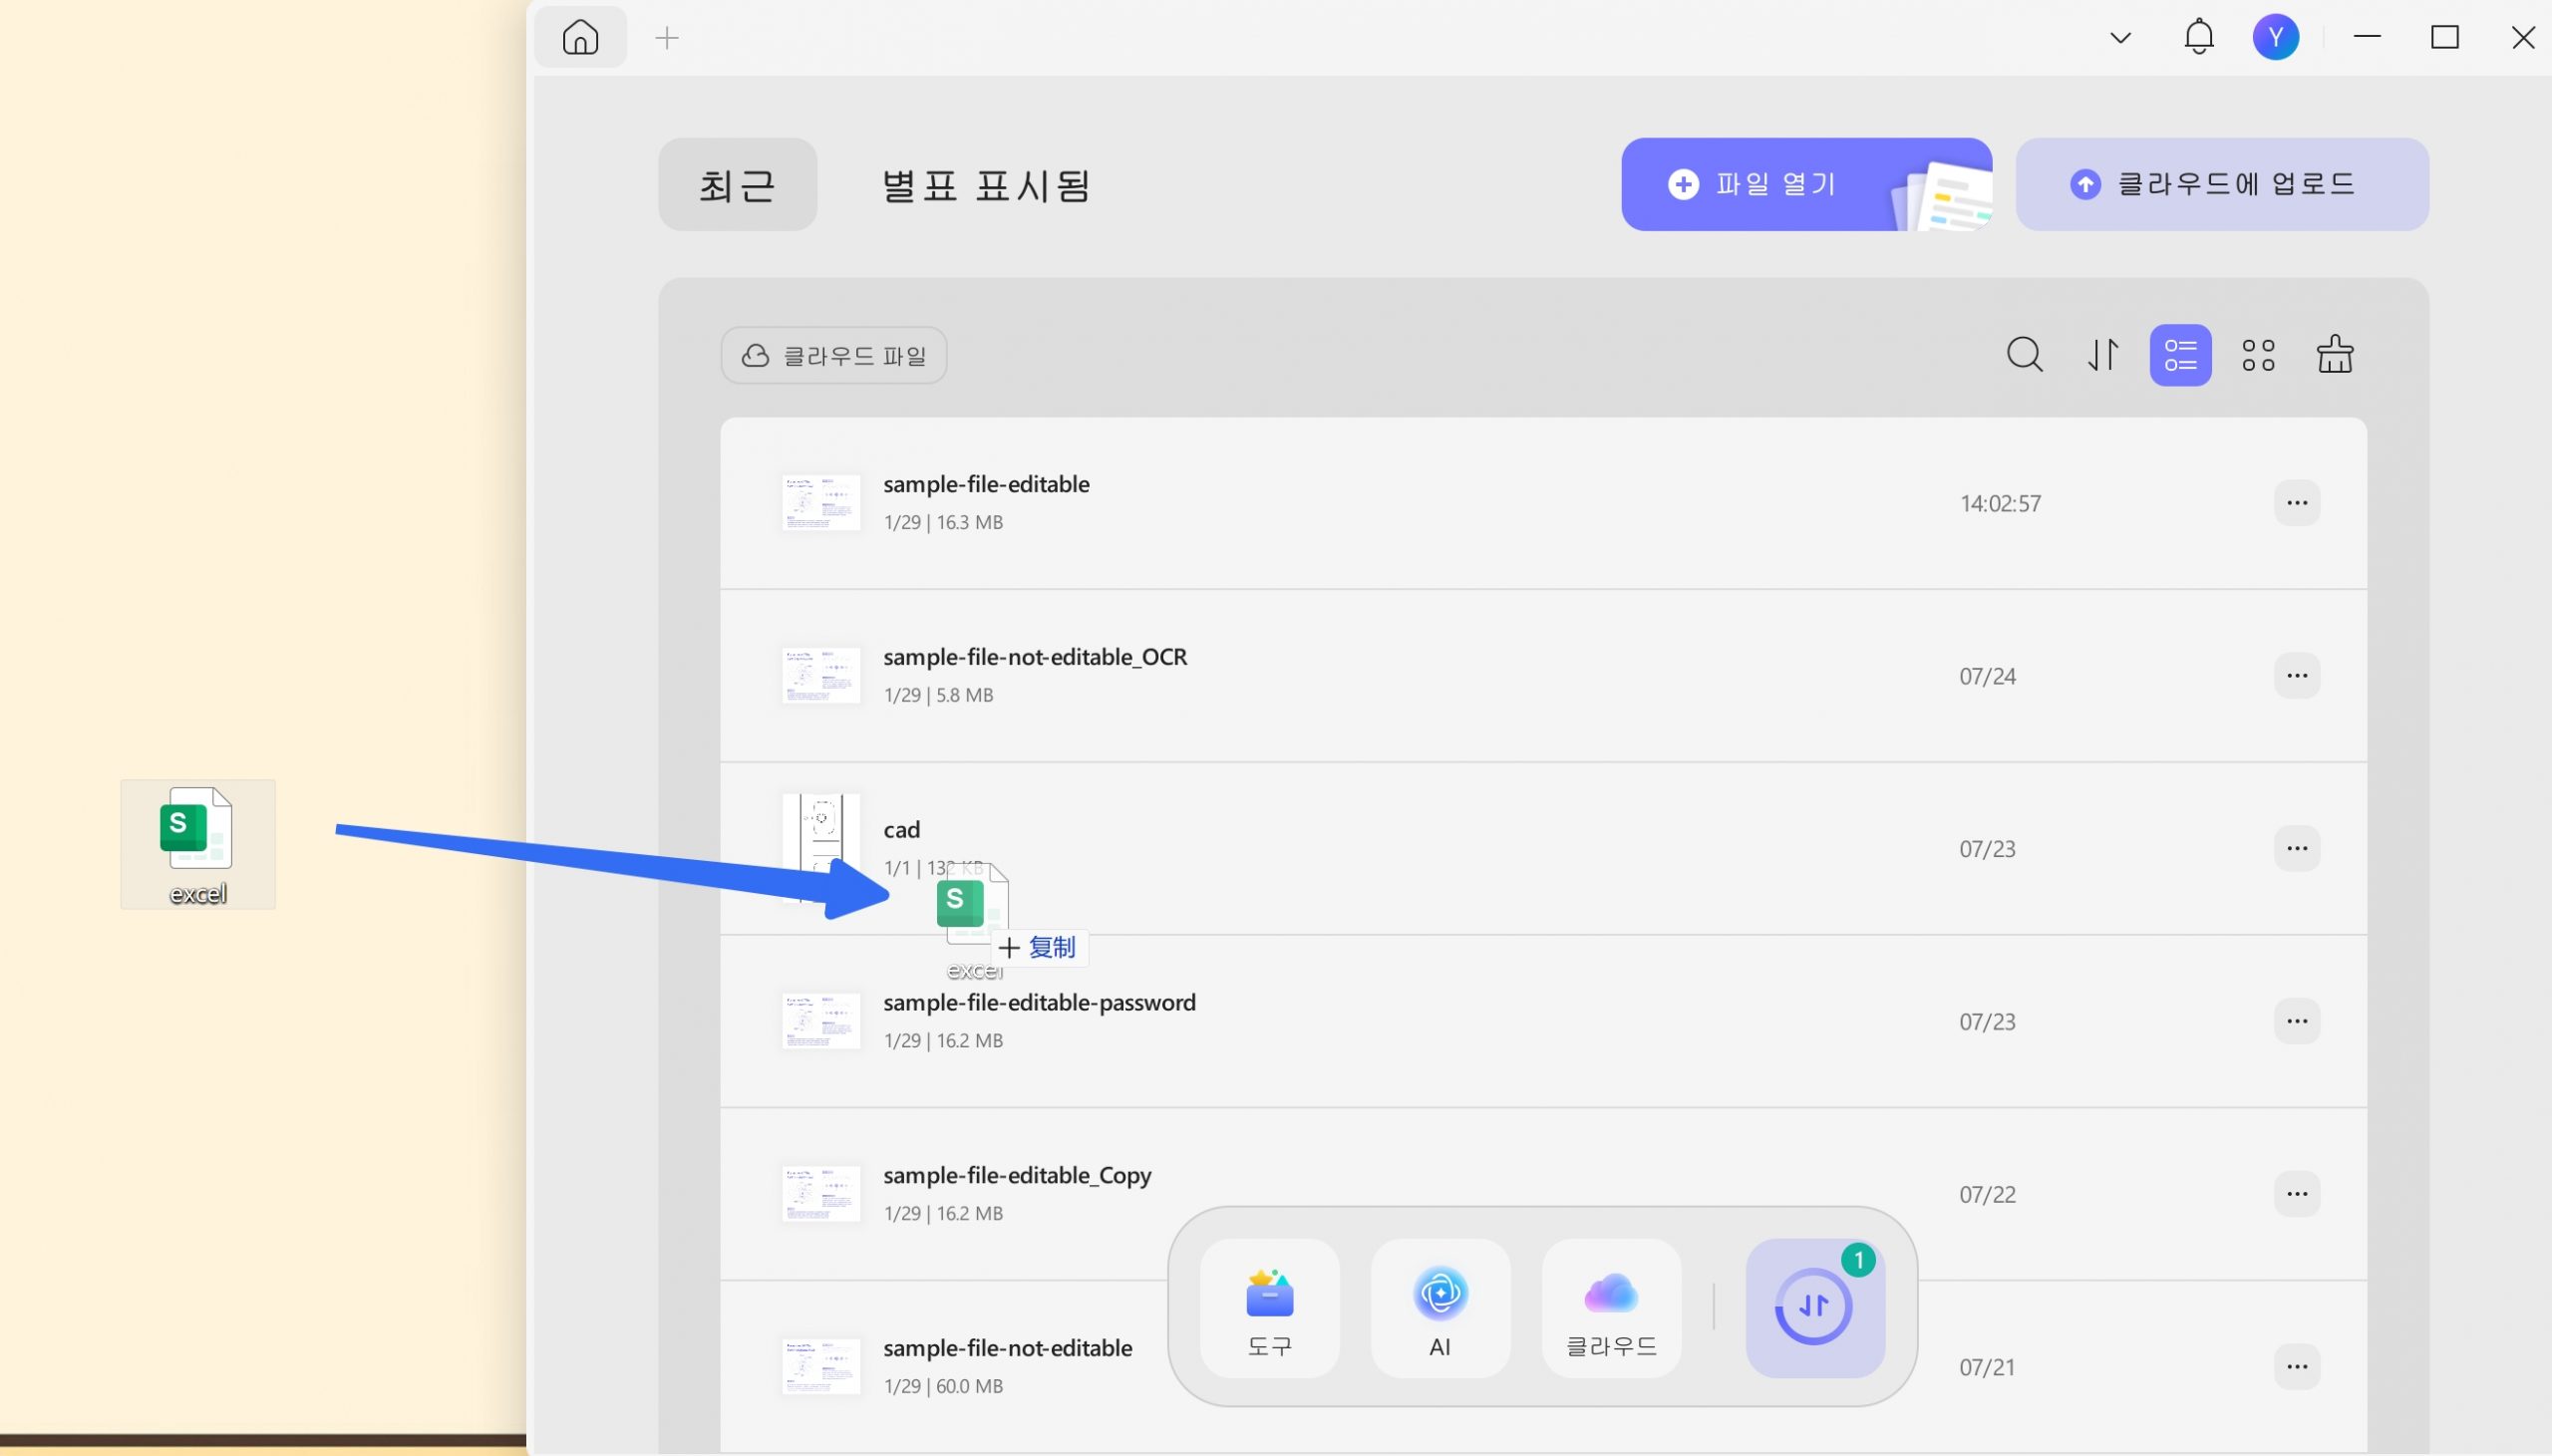This screenshot has width=2552, height=1456.
Task: Open the 클라우드 파일 filter button
Action: click(x=833, y=355)
